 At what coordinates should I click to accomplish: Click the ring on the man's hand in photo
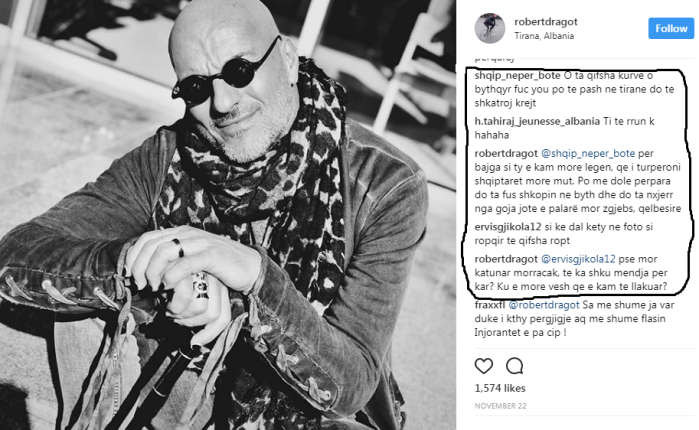coord(178,247)
